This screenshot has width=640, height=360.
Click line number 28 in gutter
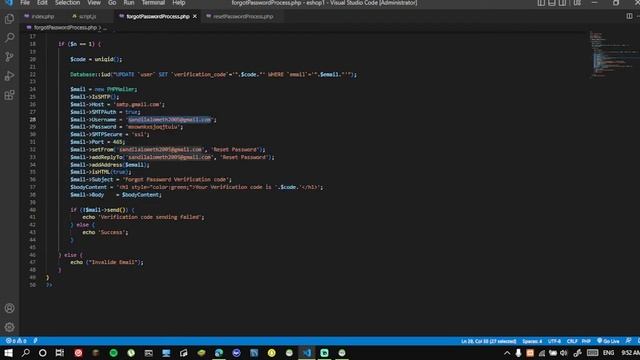33,120
